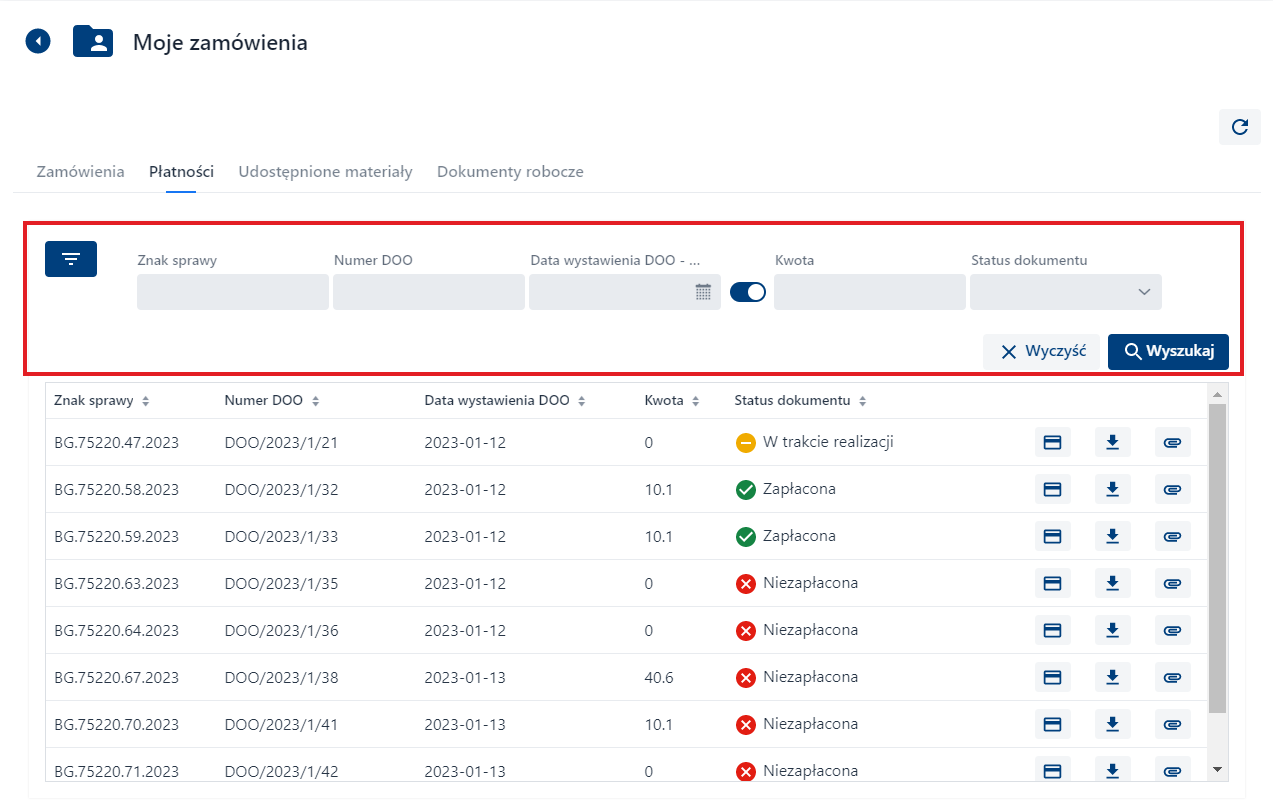This screenshot has height=801, width=1273.
Task: Open the Udostępnione materiały tab
Action: click(325, 172)
